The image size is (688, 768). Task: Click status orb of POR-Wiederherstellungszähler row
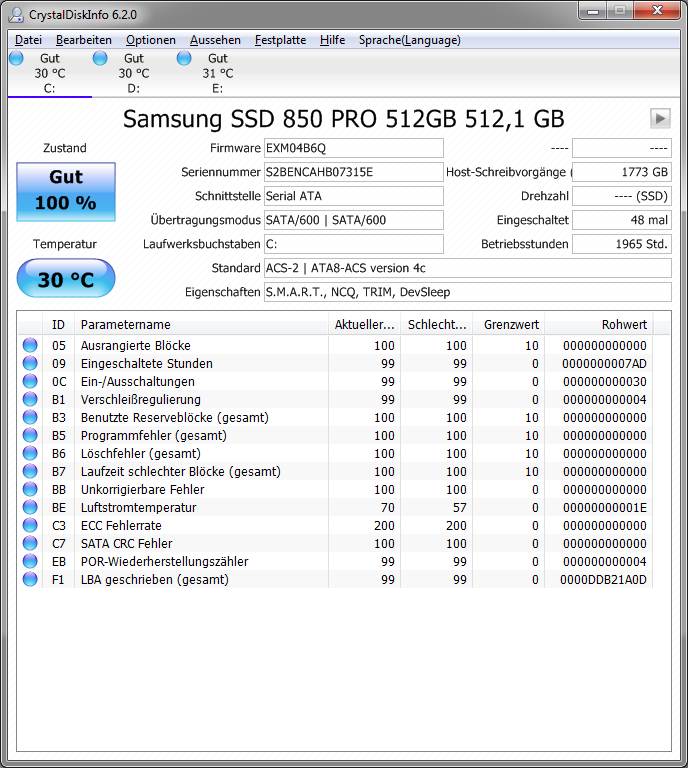[x=30, y=561]
